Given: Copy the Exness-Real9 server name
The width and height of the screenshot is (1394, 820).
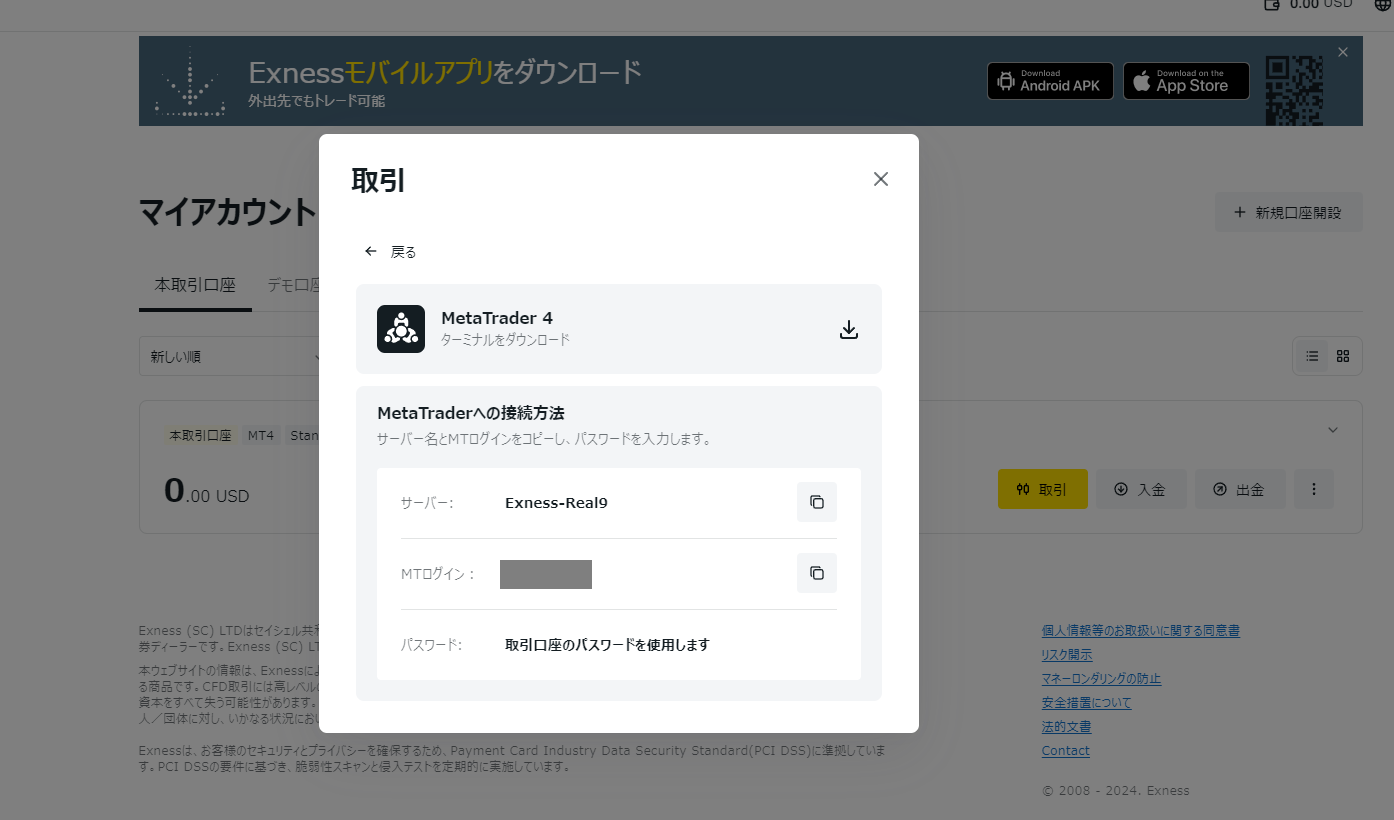Looking at the screenshot, I should 817,502.
